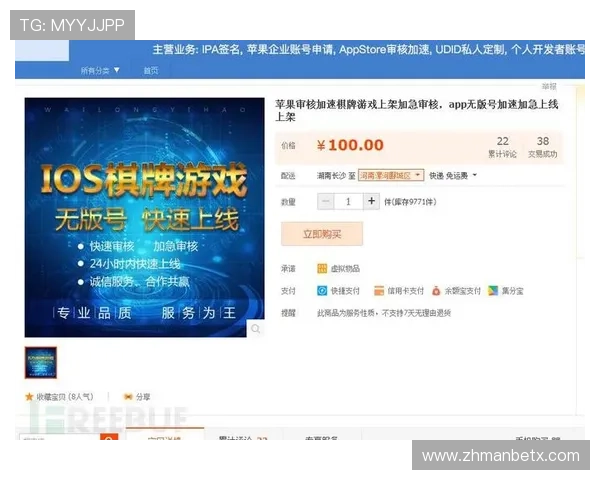The width and height of the screenshot is (600, 480).
Task: Click the 虚拟物品 promise icon
Action: pos(322,268)
